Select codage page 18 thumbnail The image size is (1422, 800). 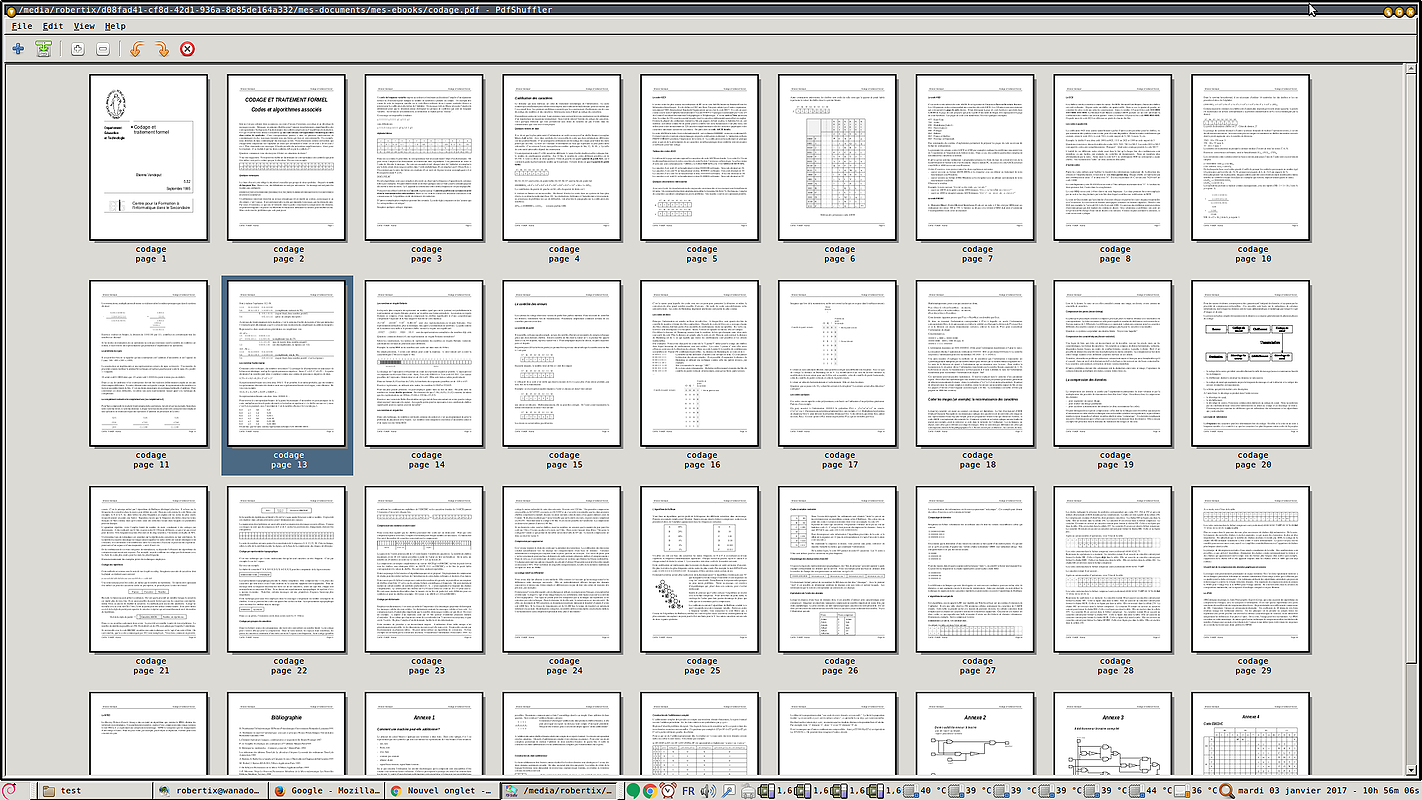click(977, 363)
